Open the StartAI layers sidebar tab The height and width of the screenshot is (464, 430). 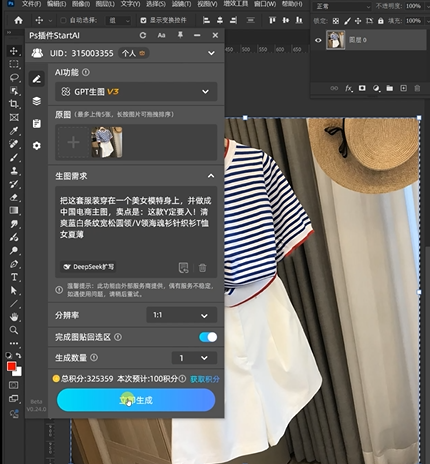pyautogui.click(x=37, y=101)
